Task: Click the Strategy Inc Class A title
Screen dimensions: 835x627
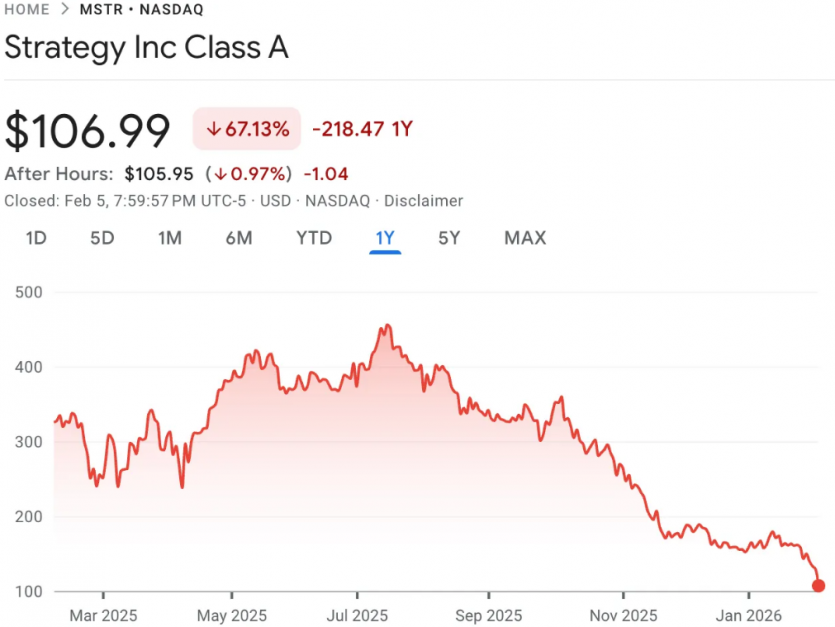Action: [147, 48]
